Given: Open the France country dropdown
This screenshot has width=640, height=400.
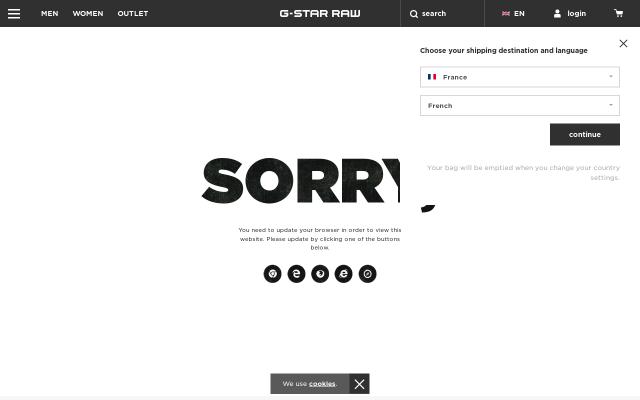Looking at the screenshot, I should coord(520,77).
